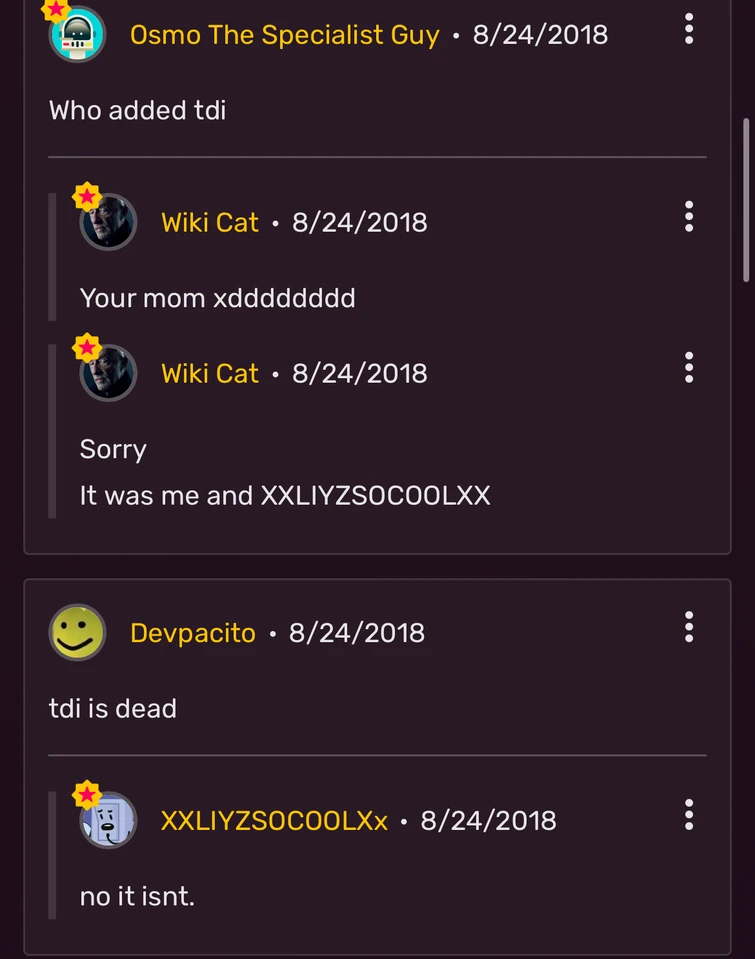Click XXLIYZSOCOOLXx's avatar image
This screenshot has width=755, height=959.
(x=107, y=820)
